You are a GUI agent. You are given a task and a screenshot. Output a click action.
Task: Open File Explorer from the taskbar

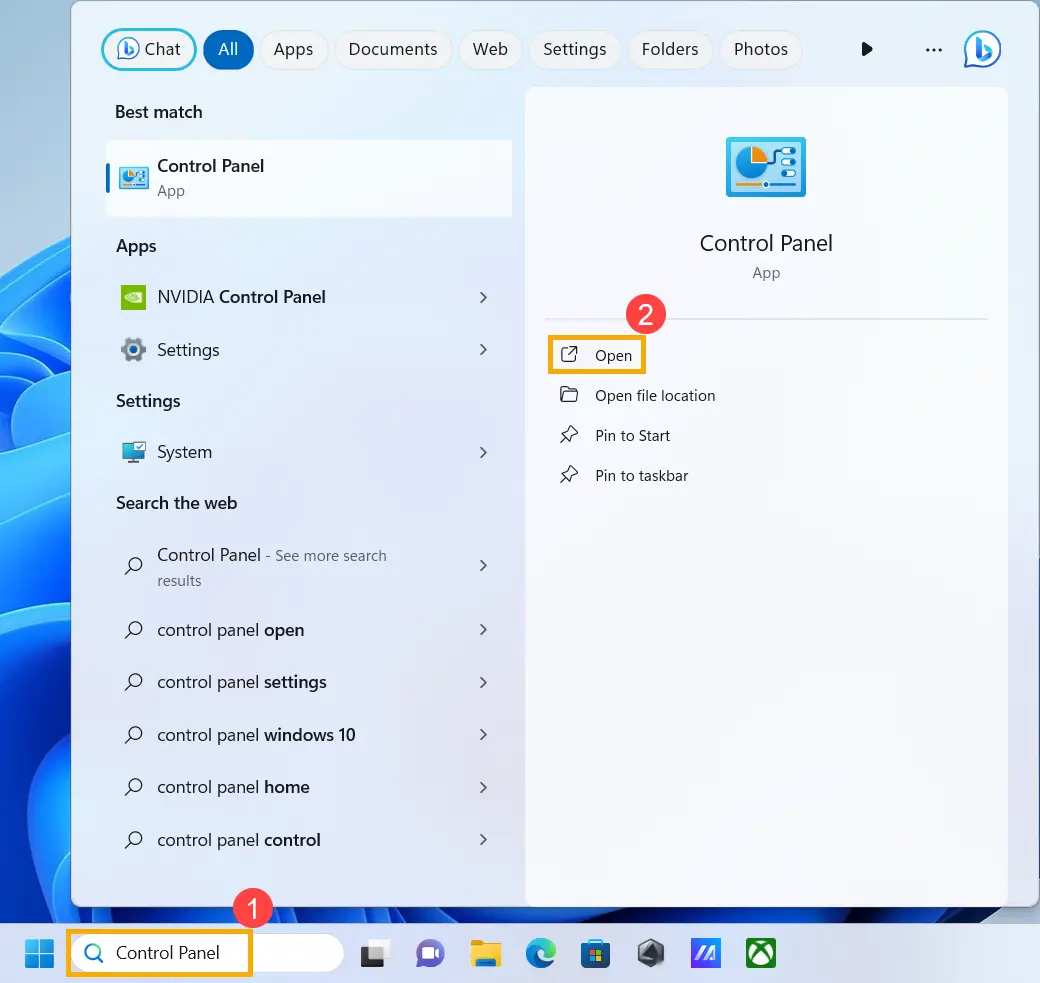pyautogui.click(x=485, y=954)
